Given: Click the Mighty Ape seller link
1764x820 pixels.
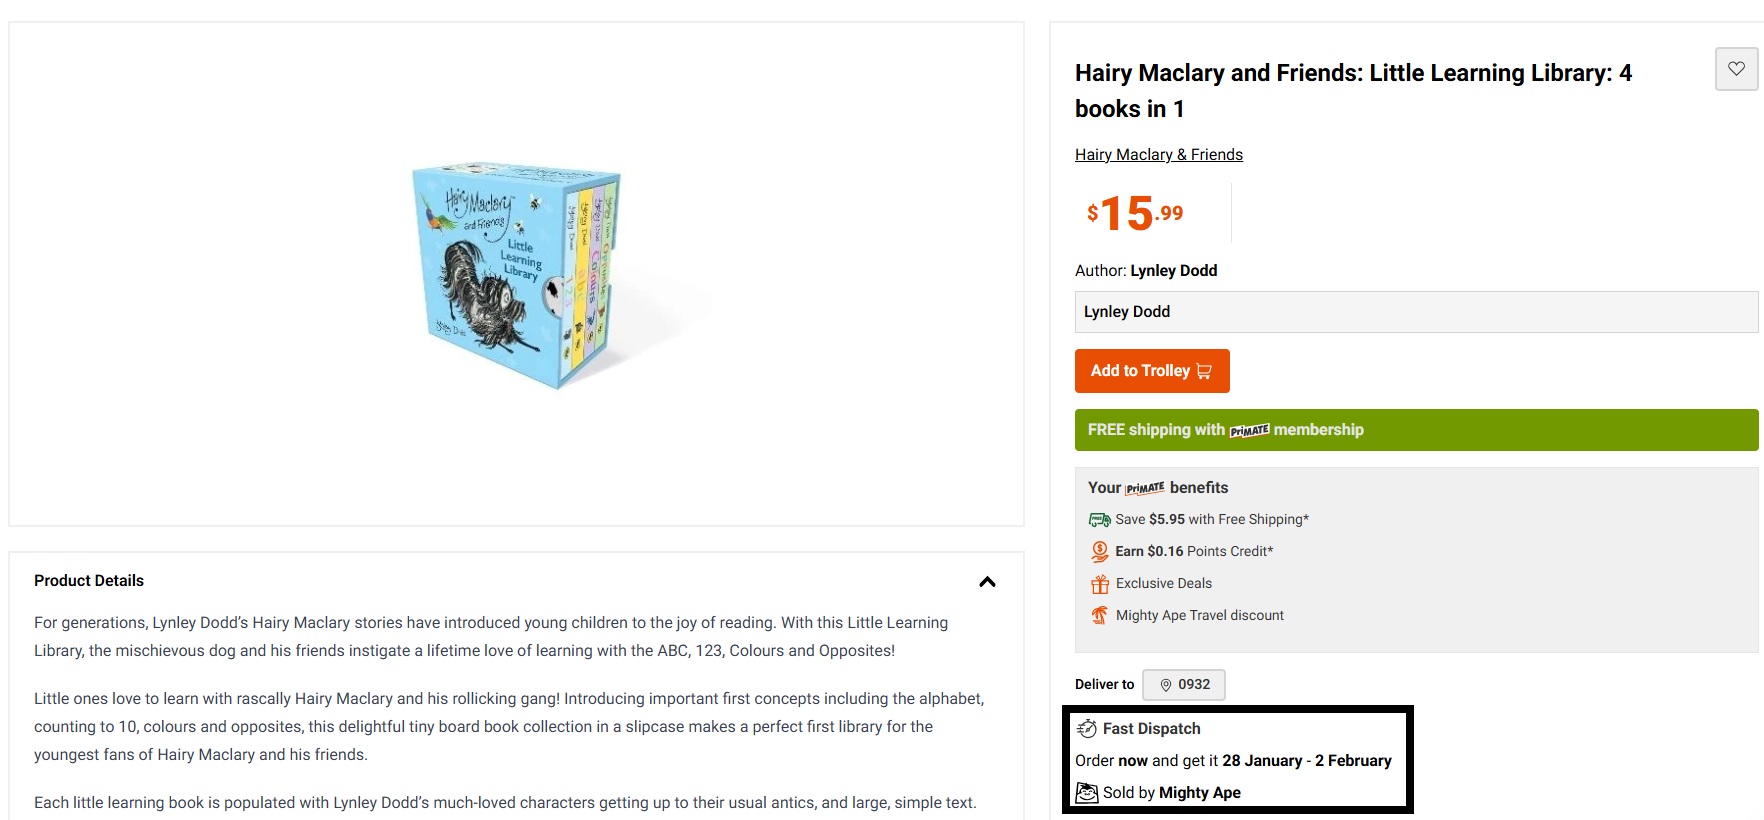Looking at the screenshot, I should coord(1198,792).
